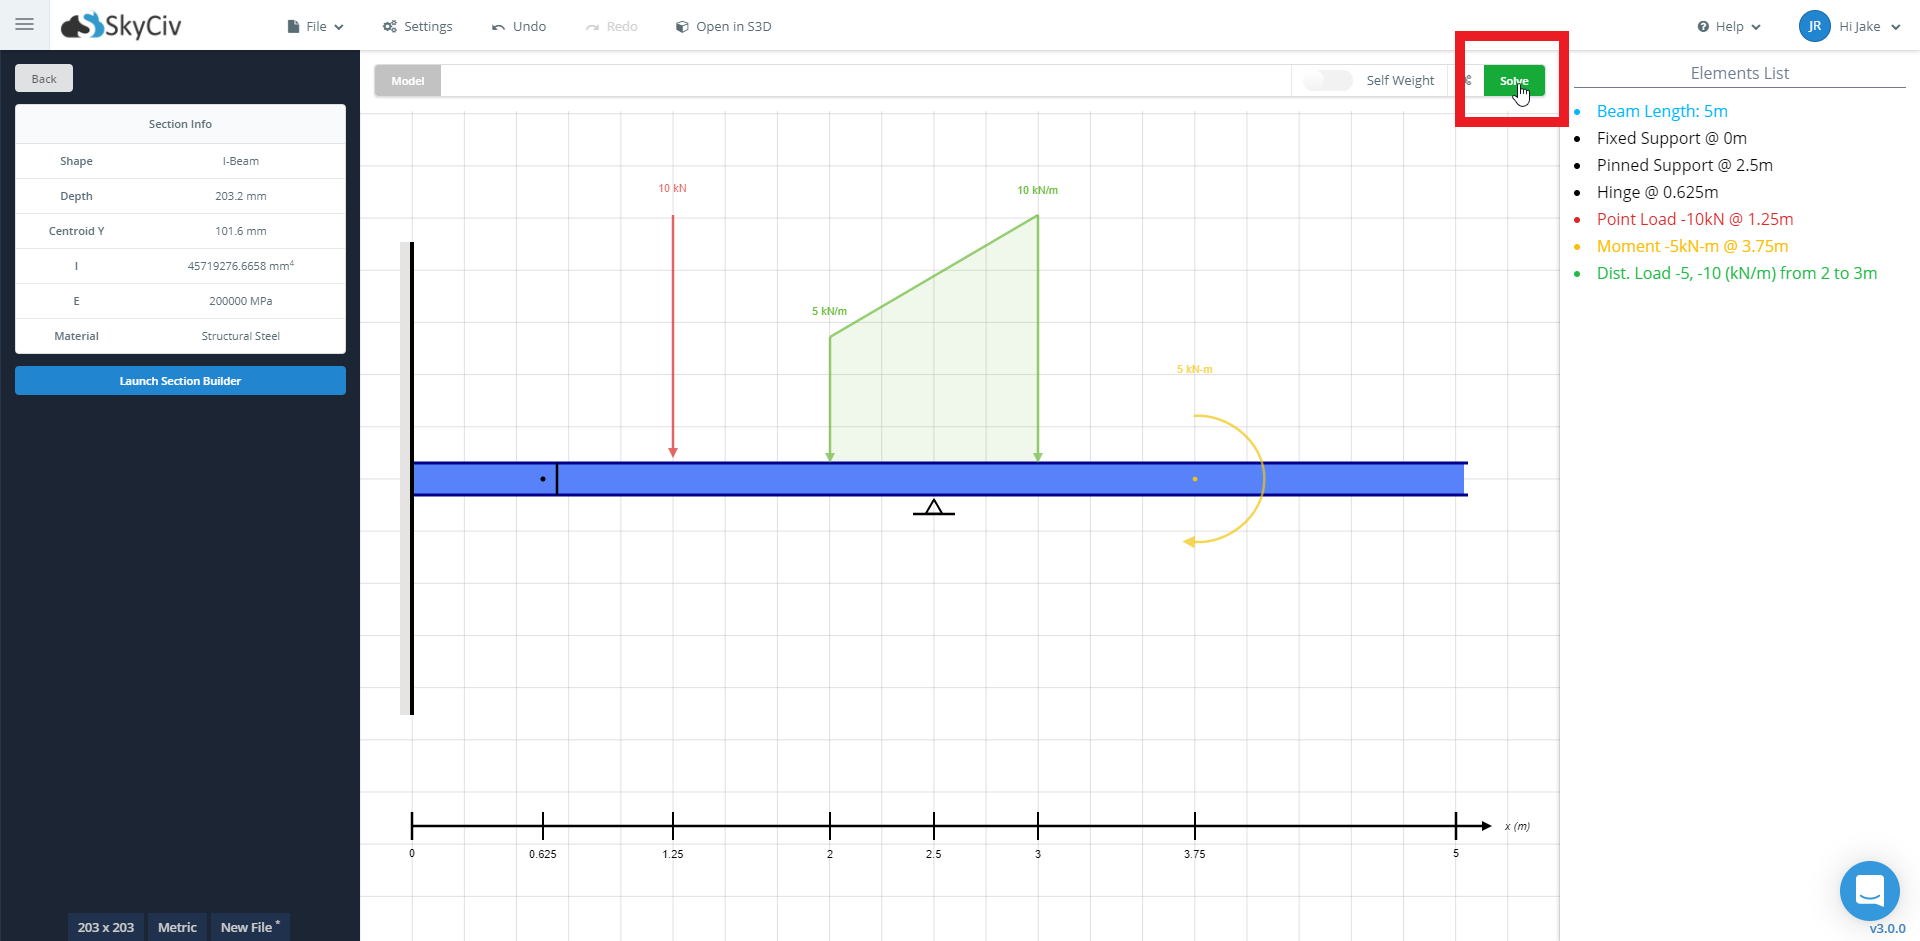Click the Structural Steel material value
Viewport: 1920px width, 941px height.
[241, 336]
